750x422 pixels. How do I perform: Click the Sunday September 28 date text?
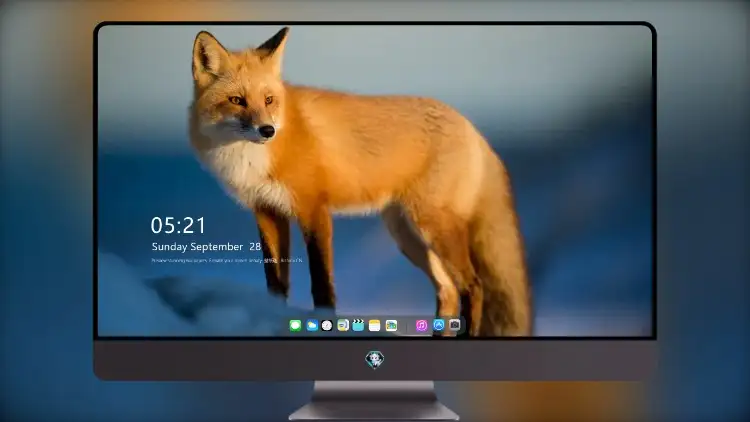click(x=206, y=247)
